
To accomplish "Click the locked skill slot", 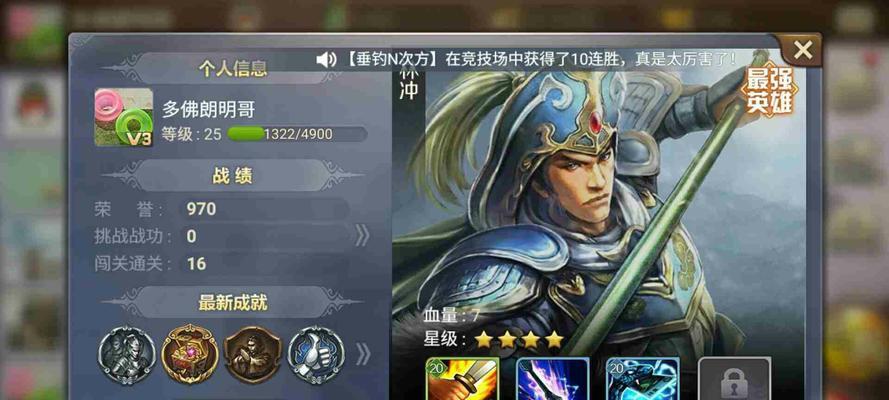I will click(734, 378).
